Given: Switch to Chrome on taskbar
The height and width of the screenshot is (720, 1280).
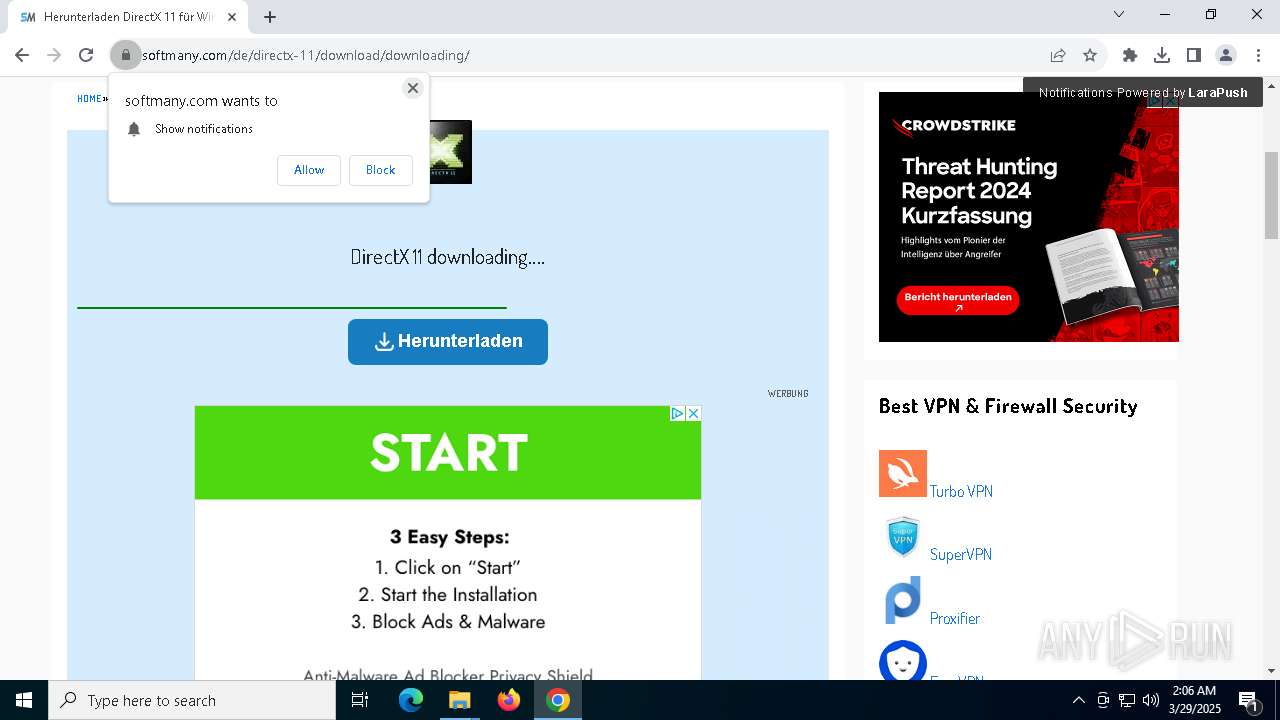Looking at the screenshot, I should point(558,700).
